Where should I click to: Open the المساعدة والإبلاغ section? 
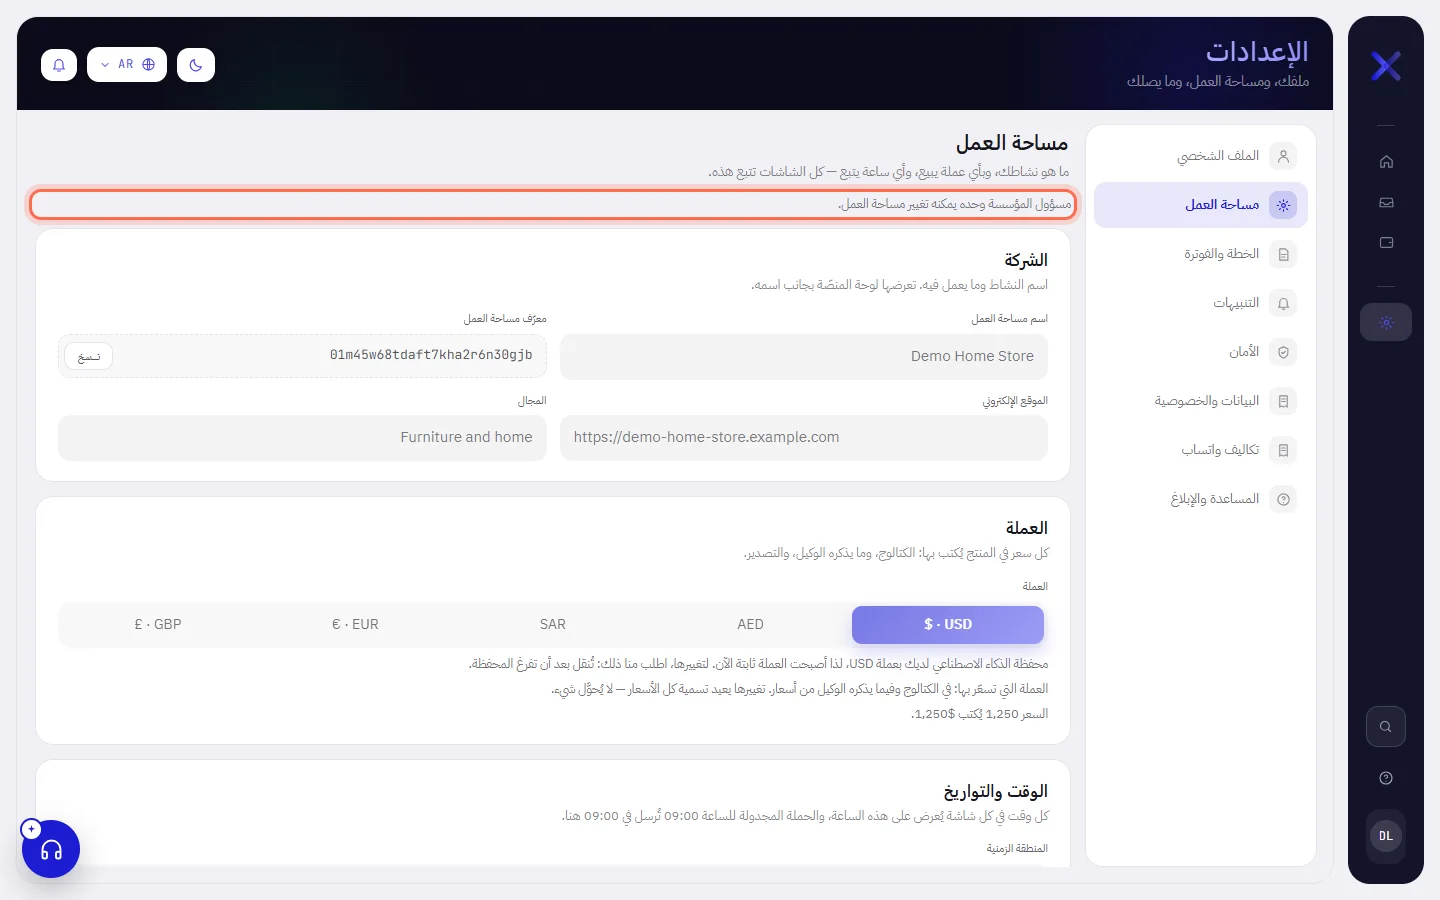pyautogui.click(x=1201, y=499)
